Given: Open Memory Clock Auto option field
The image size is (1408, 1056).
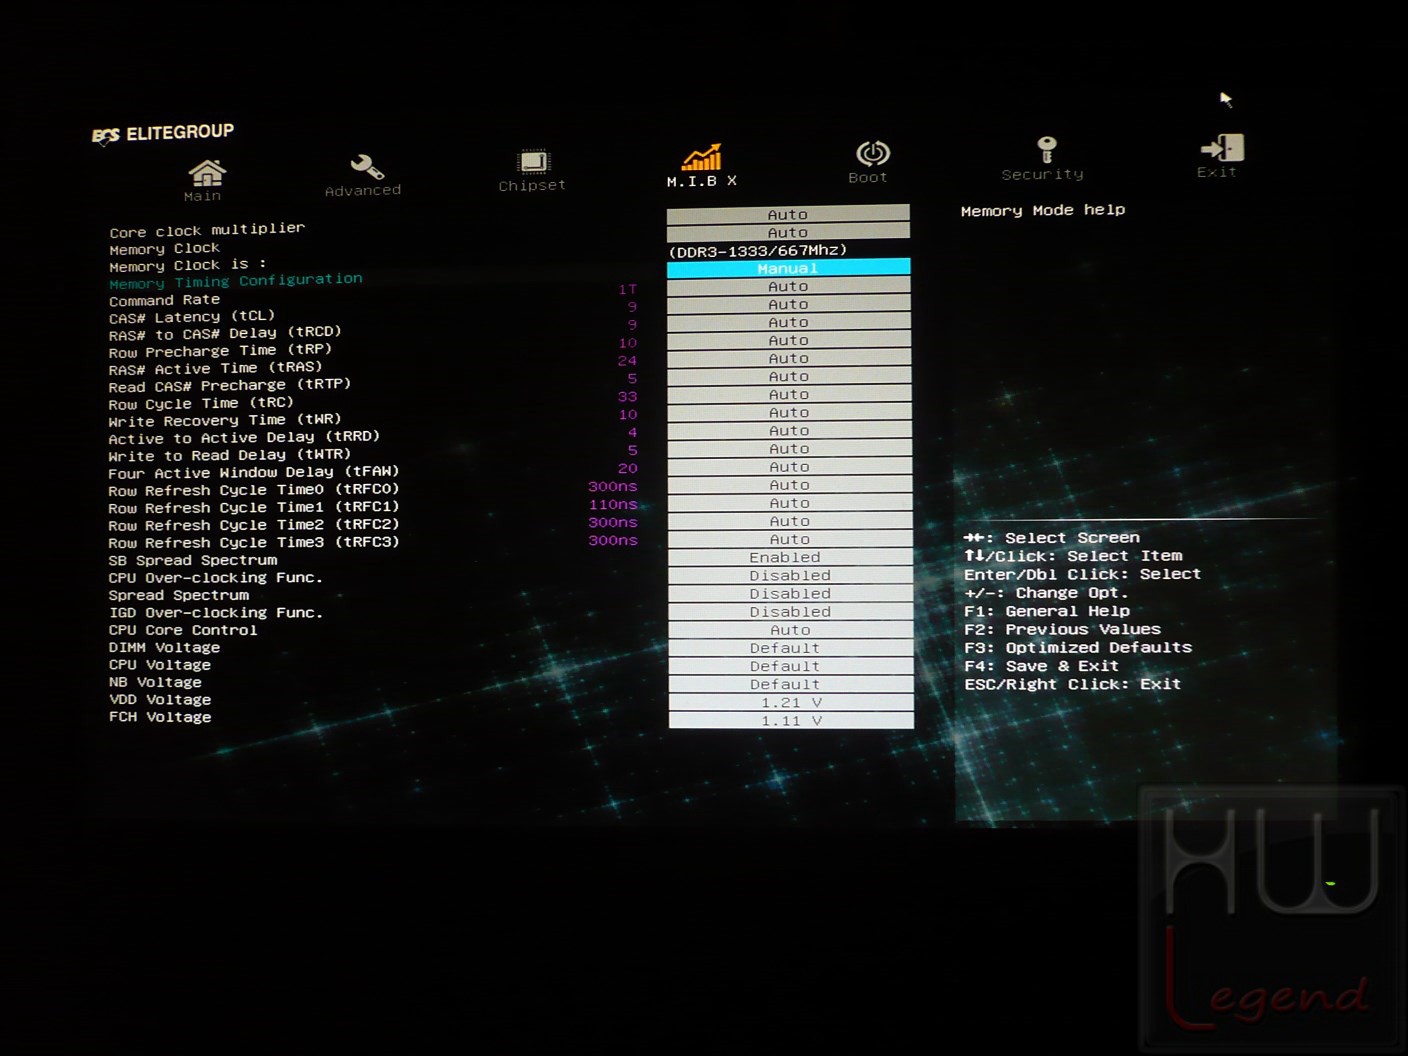Looking at the screenshot, I should pos(788,232).
